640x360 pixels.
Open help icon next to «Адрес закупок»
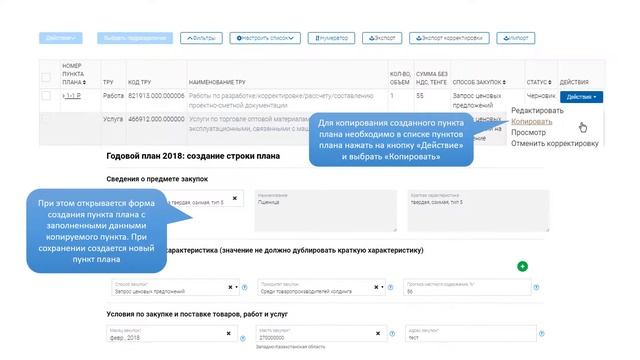542,333
